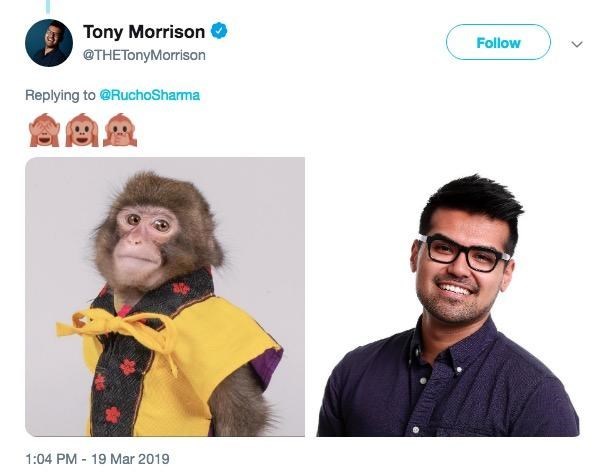610x473 pixels.
Task: Open the Tony Morrison display name link
Action: (145, 33)
